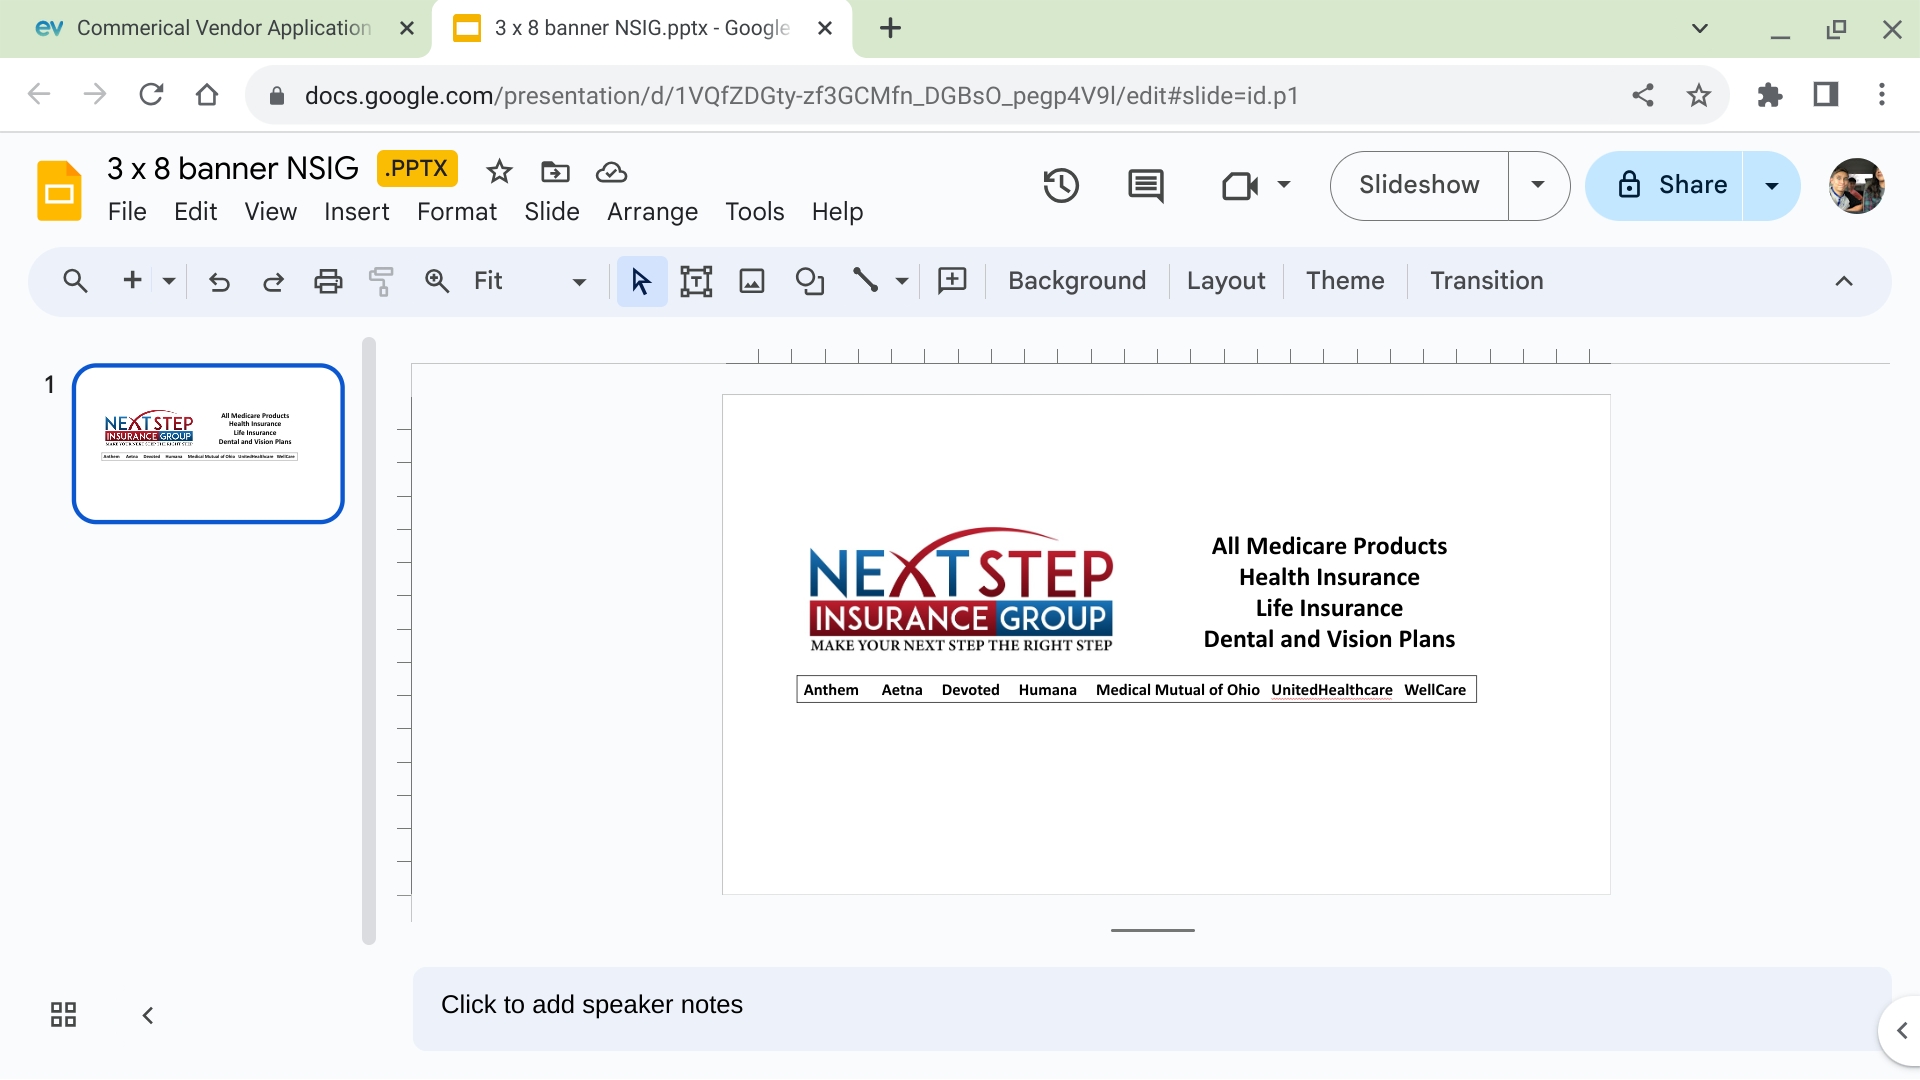The height and width of the screenshot is (1080, 1920).
Task: Click the Transition button
Action: (x=1486, y=281)
